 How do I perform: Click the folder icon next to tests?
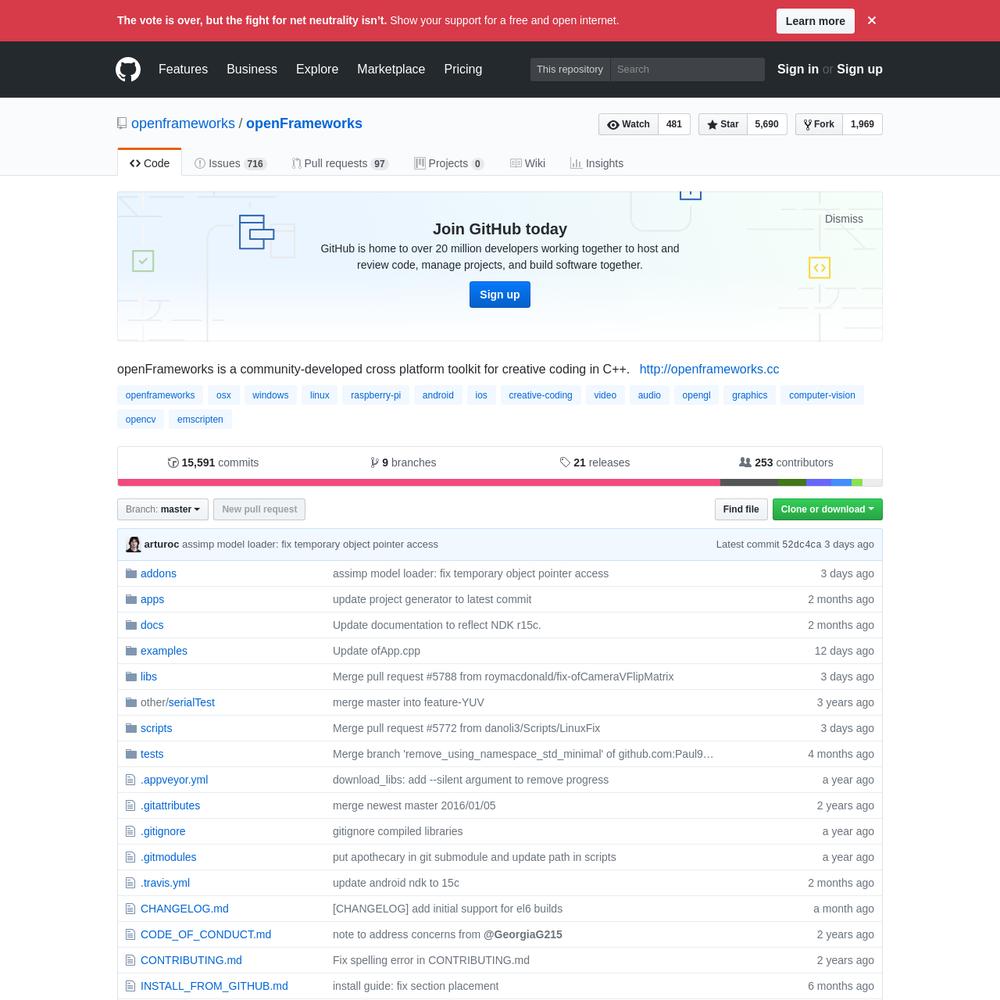[x=131, y=754]
